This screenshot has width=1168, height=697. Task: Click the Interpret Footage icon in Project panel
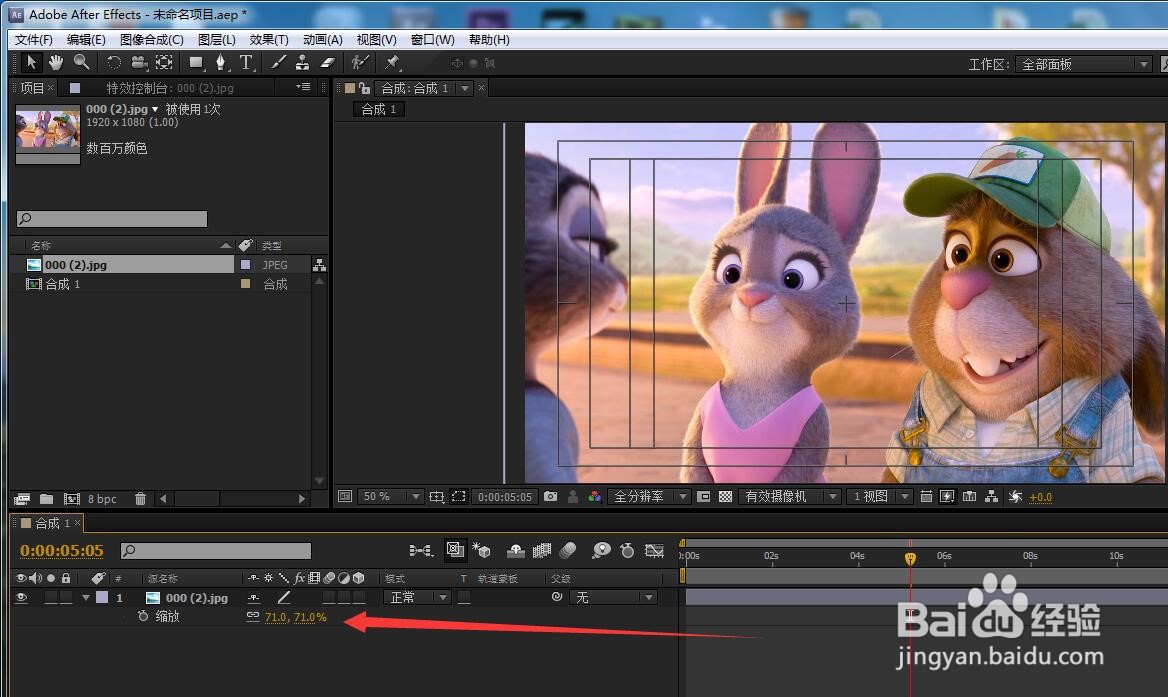point(22,499)
